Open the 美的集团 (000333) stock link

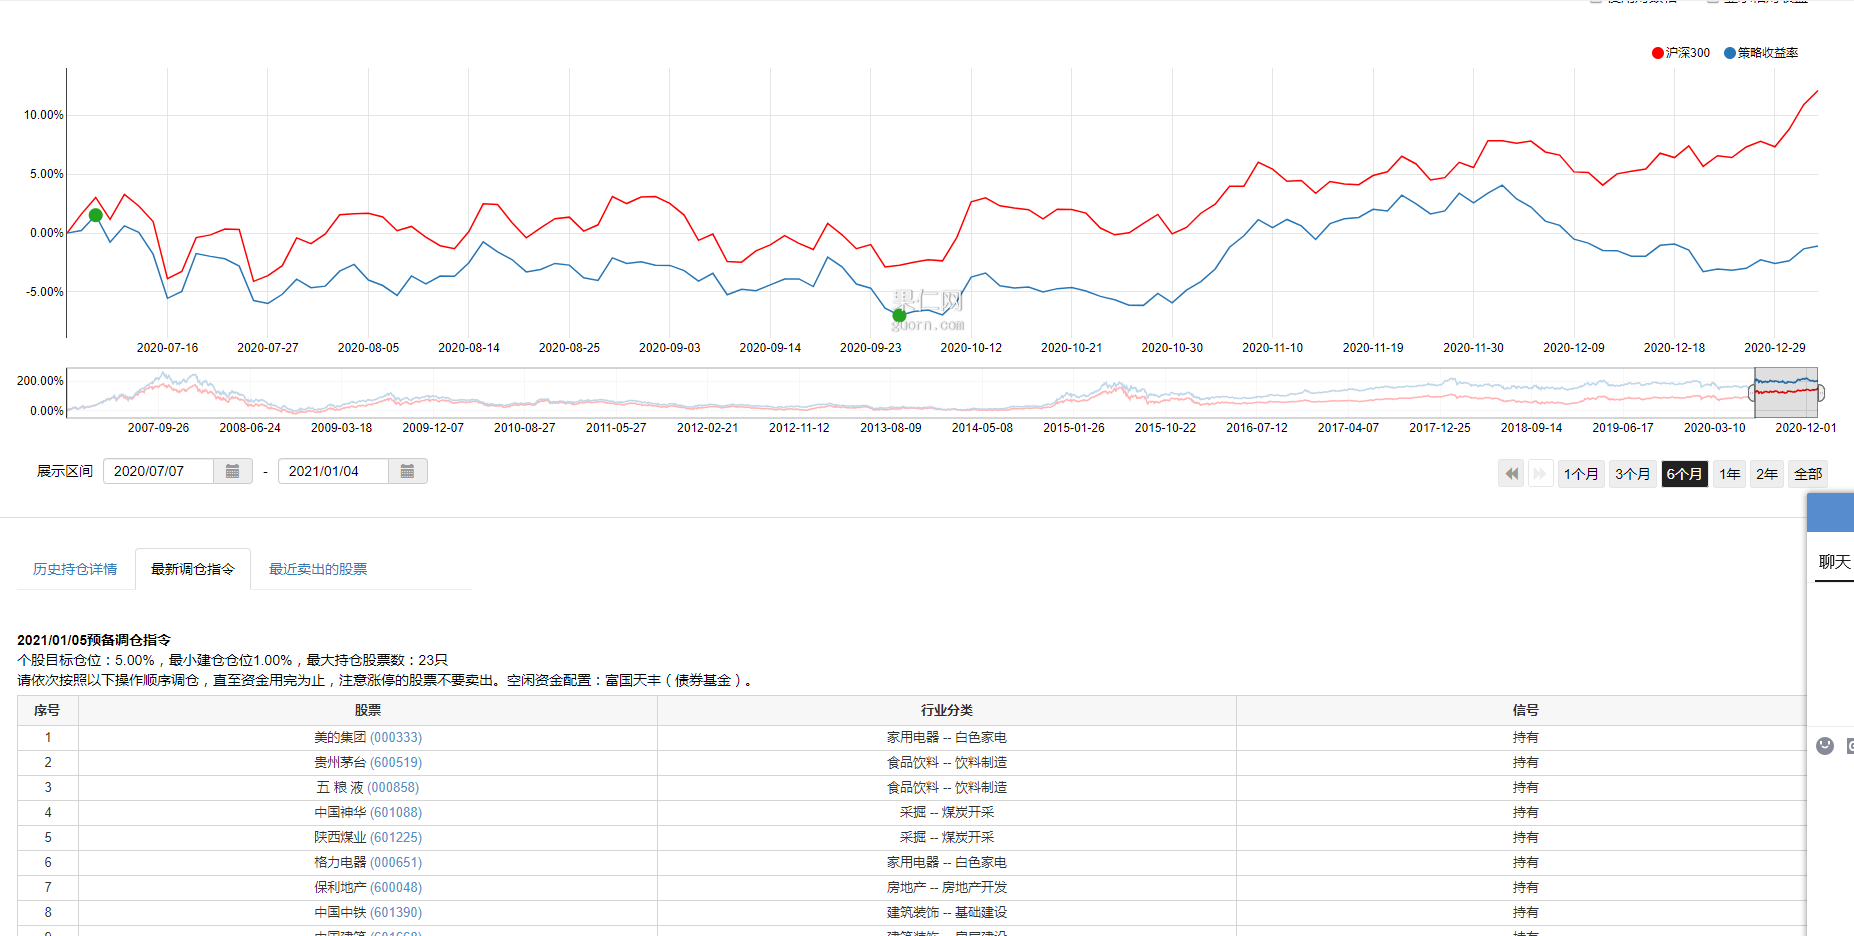(x=368, y=737)
